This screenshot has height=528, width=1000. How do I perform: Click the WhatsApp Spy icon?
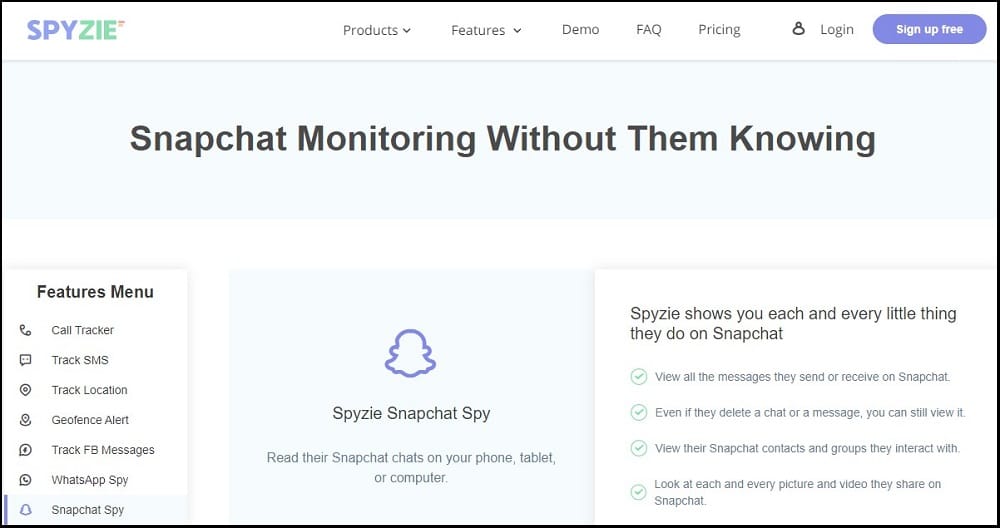(26, 480)
